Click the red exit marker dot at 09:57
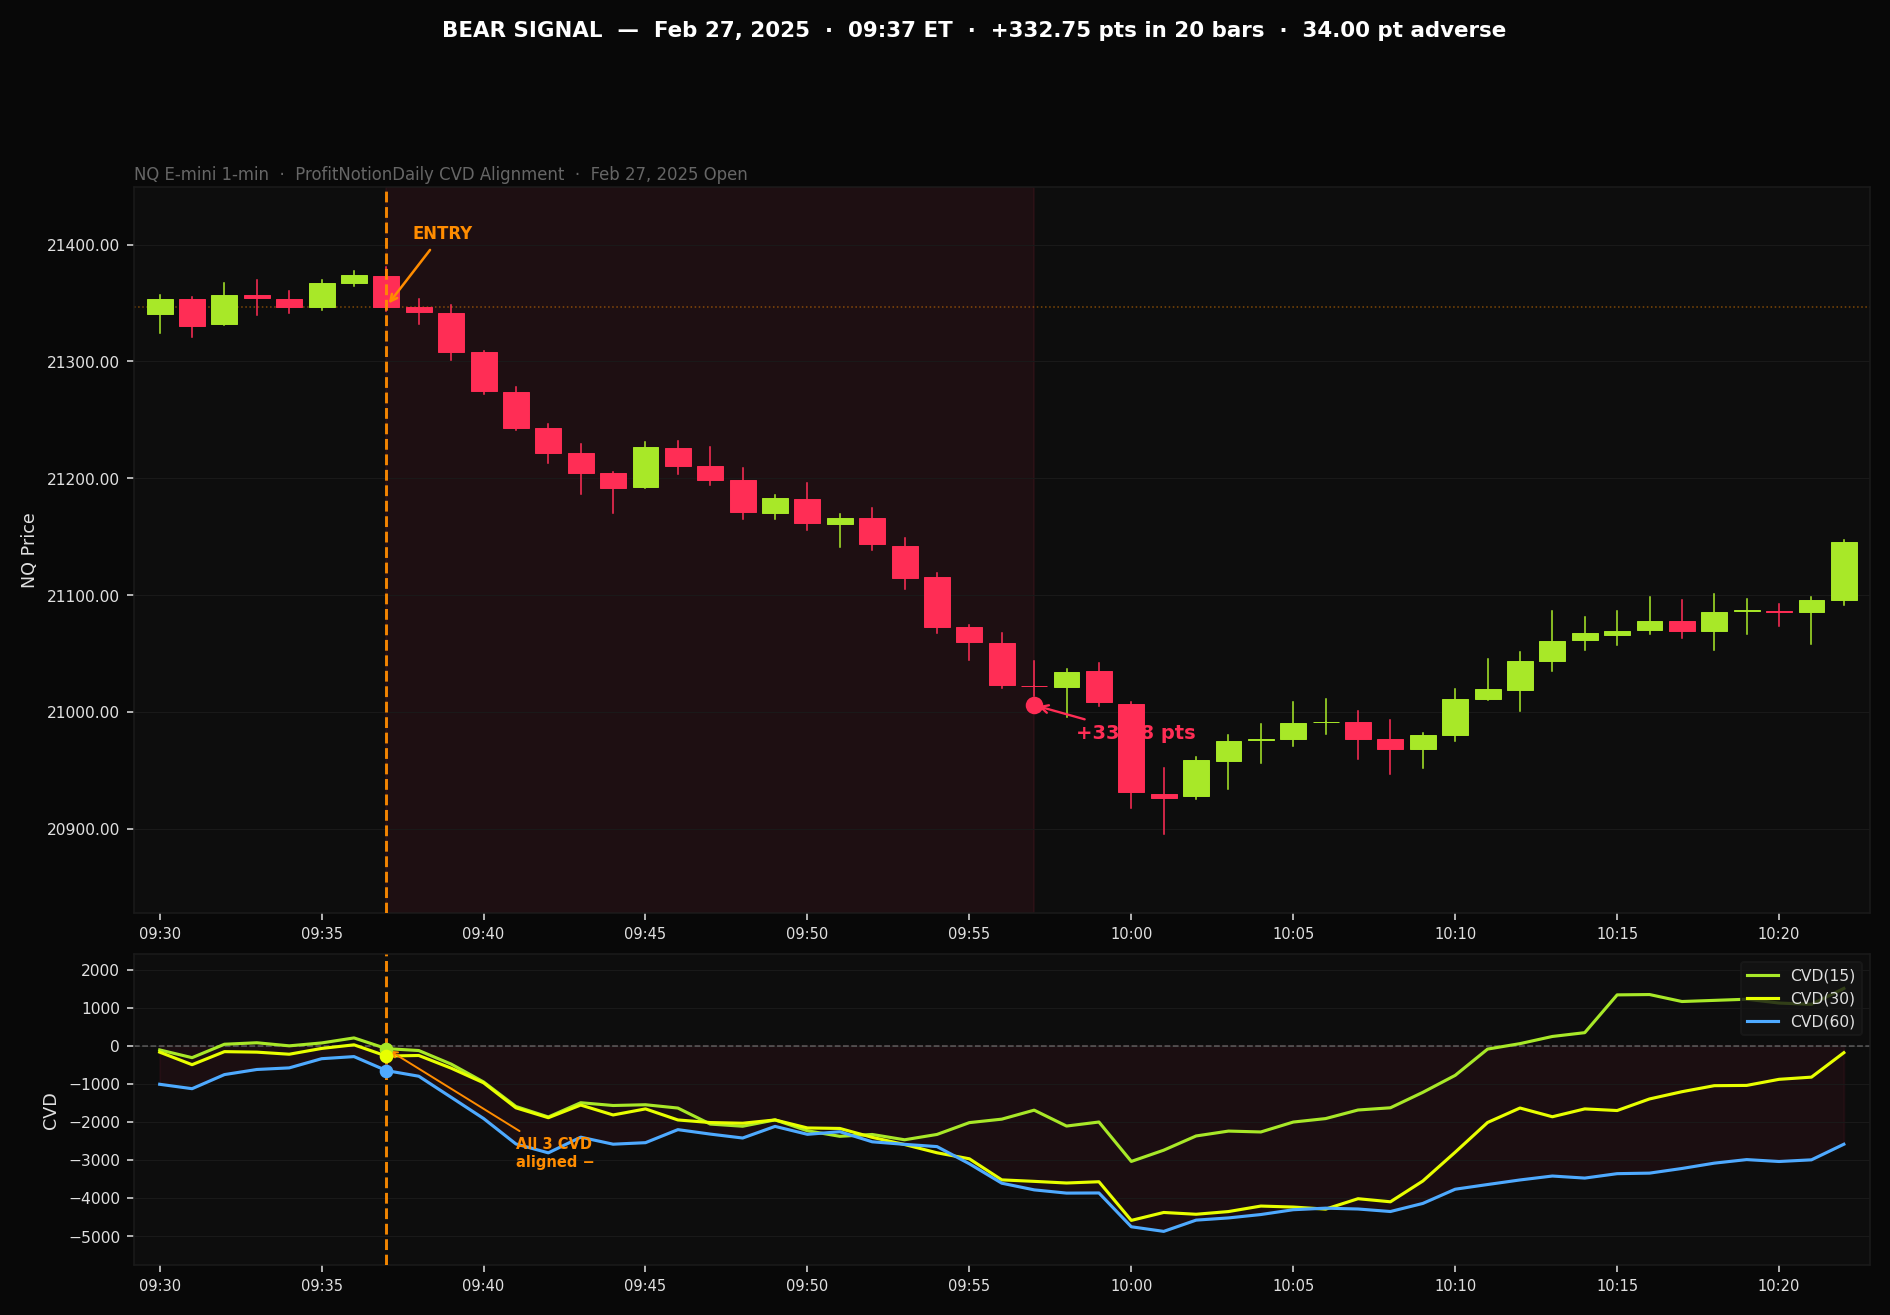1890x1315 pixels. (1034, 705)
